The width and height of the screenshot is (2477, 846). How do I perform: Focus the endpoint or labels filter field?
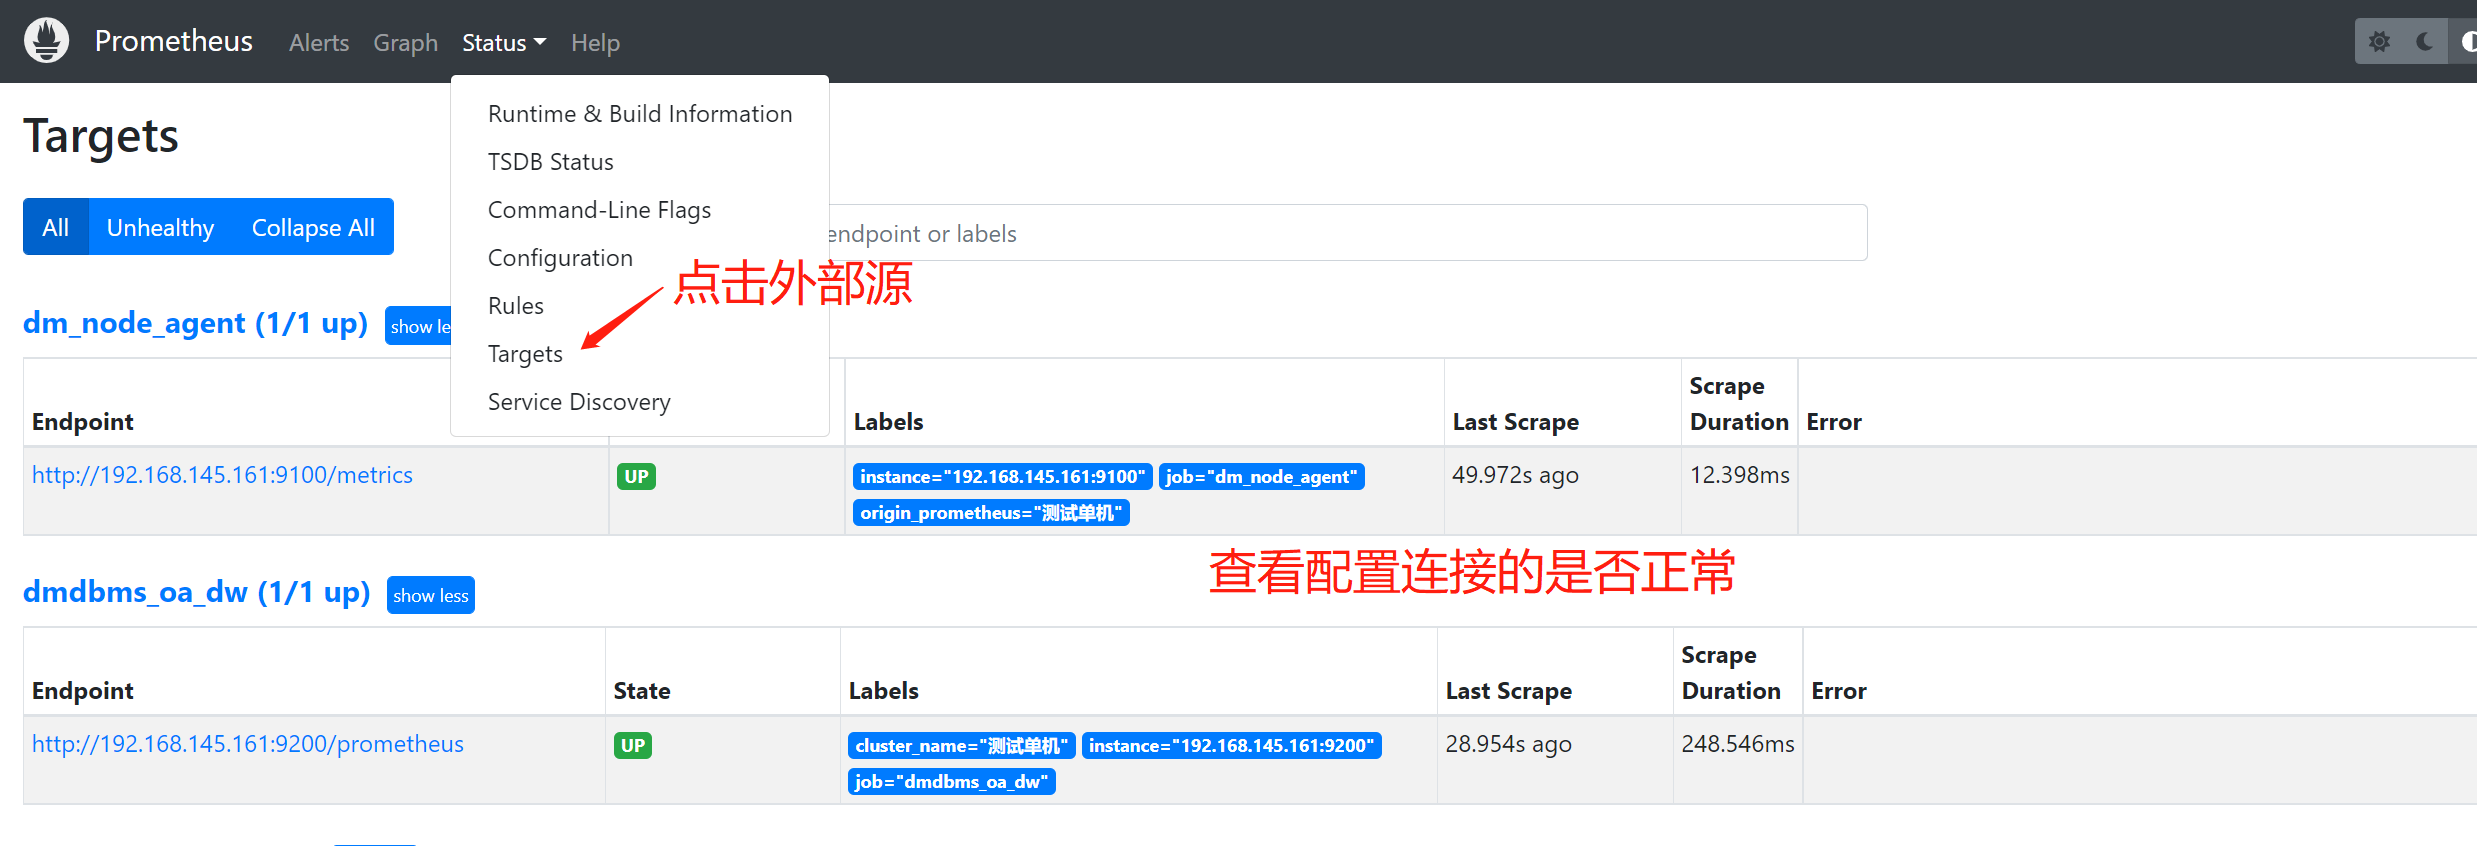click(1347, 233)
